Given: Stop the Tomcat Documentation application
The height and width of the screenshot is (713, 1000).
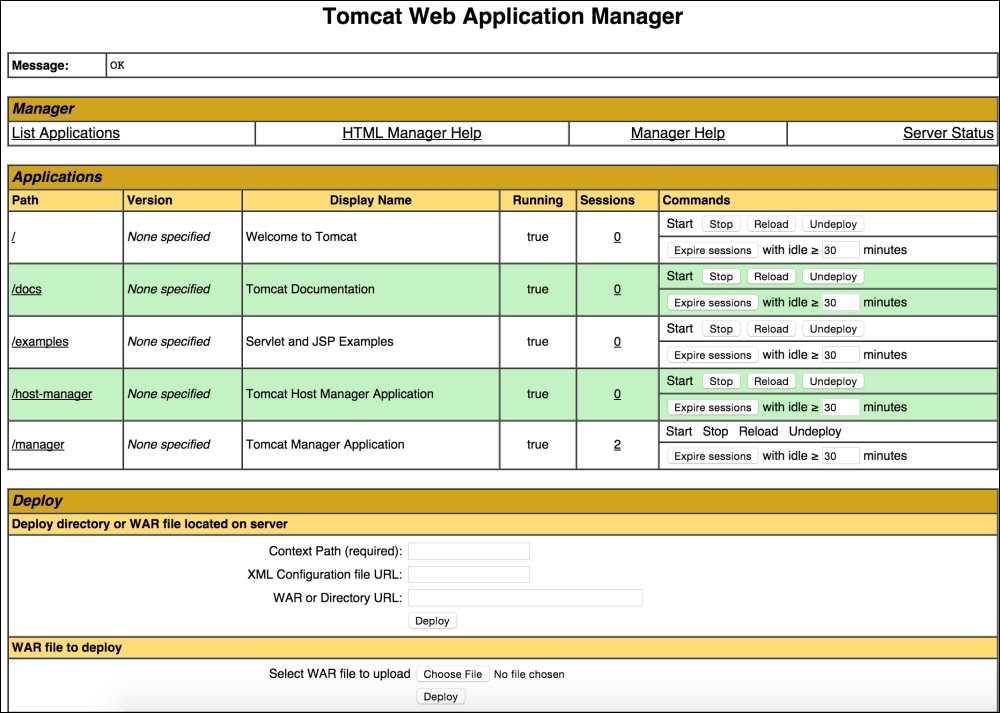Looking at the screenshot, I should 721,276.
